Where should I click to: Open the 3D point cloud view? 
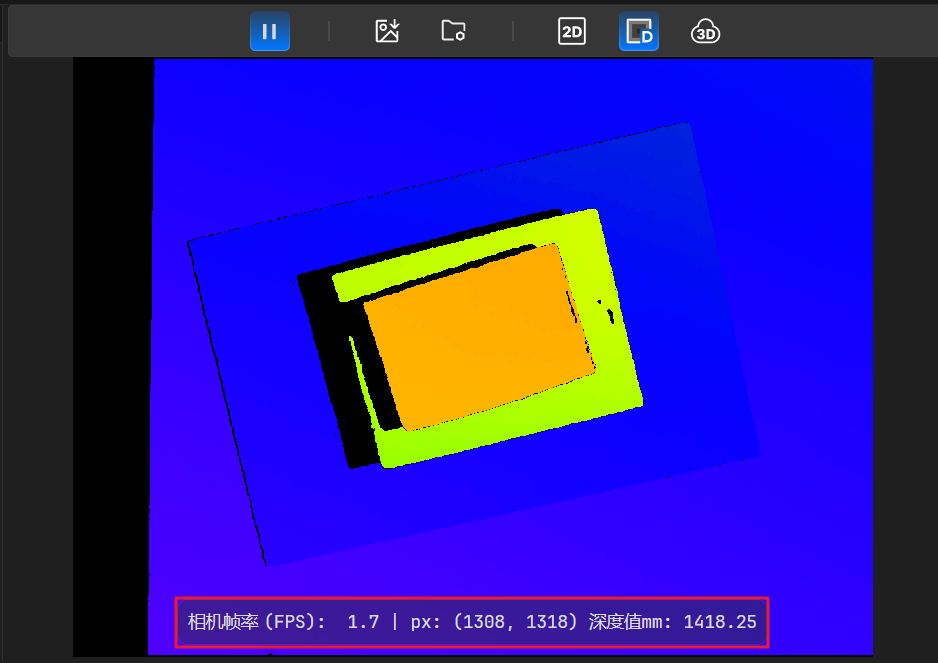(x=706, y=32)
